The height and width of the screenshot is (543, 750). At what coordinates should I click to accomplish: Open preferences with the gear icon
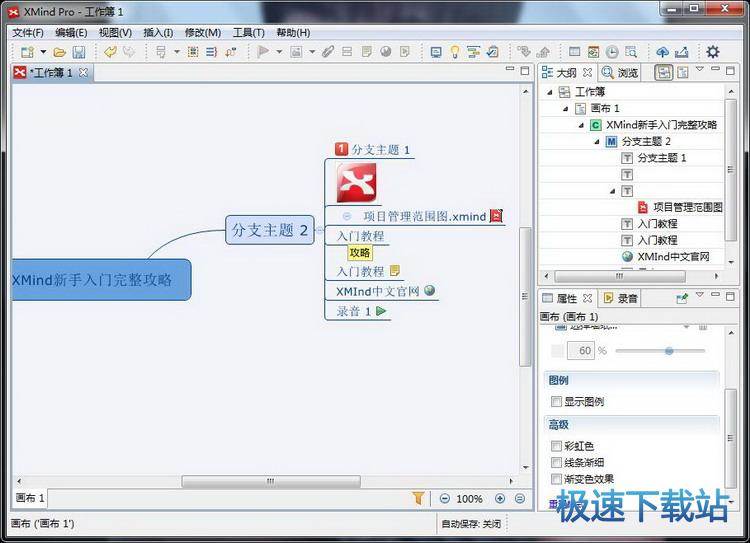click(713, 52)
